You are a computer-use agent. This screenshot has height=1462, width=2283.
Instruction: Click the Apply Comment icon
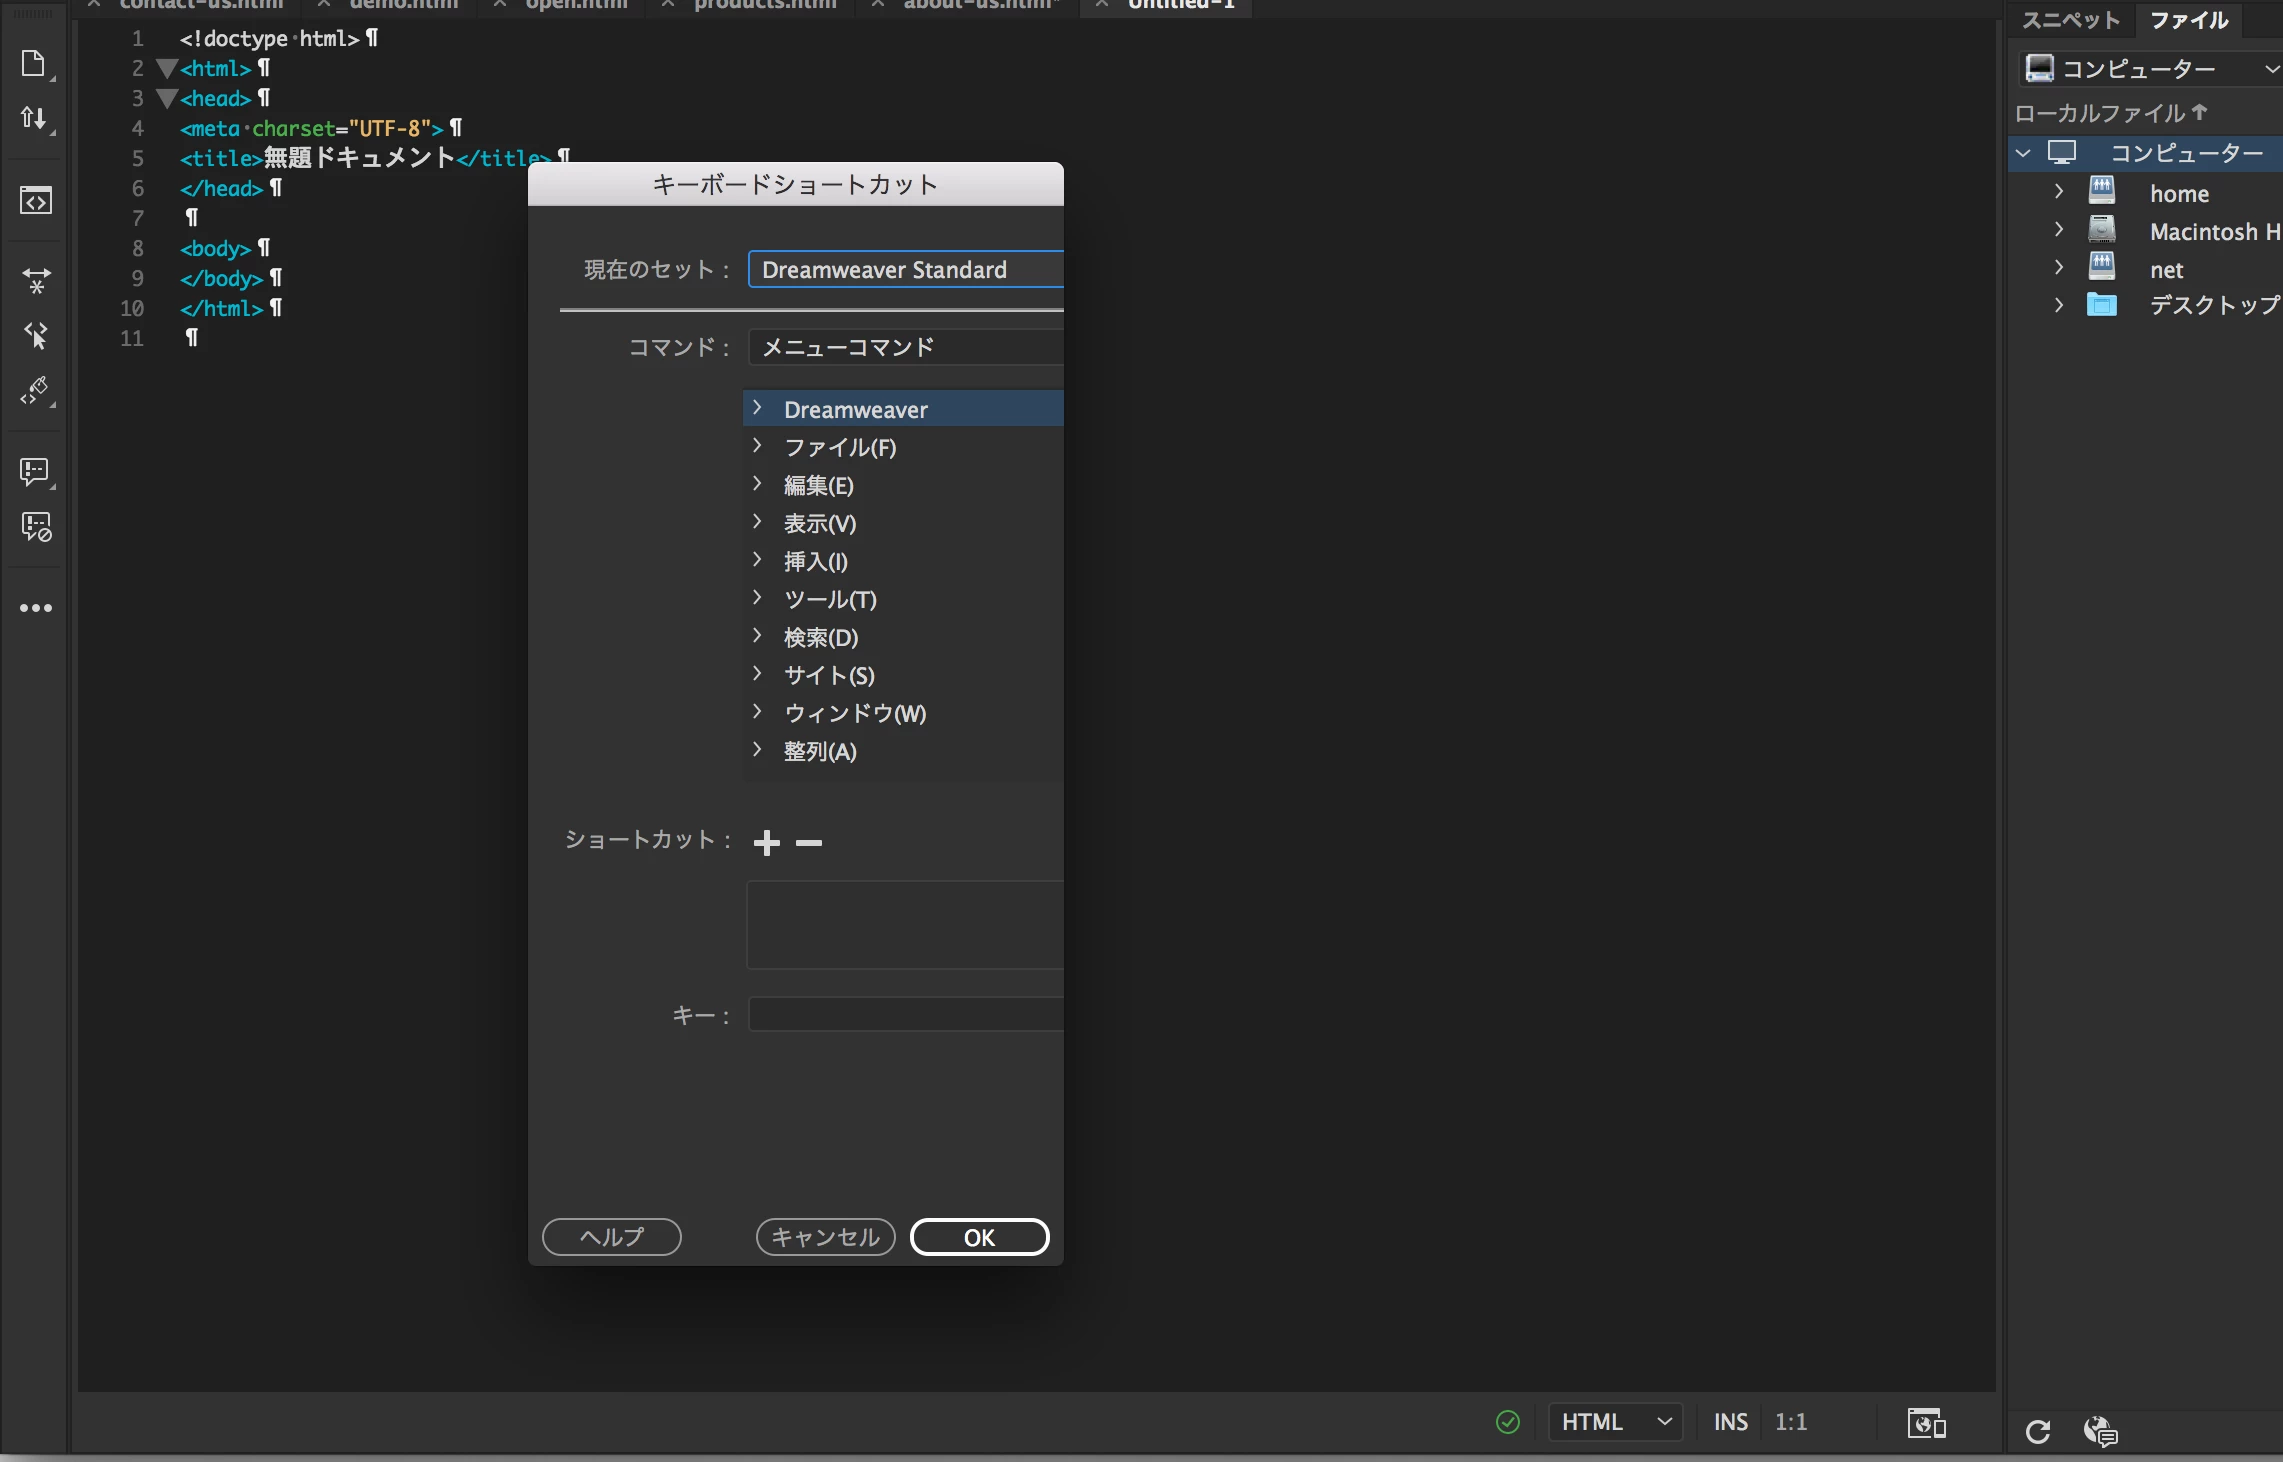[35, 471]
